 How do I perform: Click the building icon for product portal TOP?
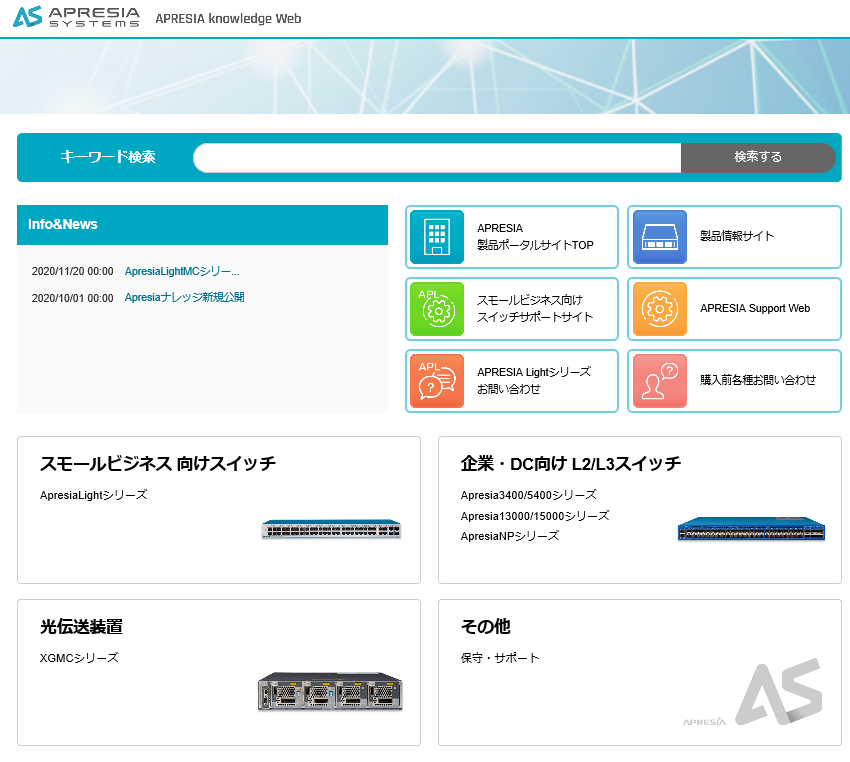tap(437, 237)
